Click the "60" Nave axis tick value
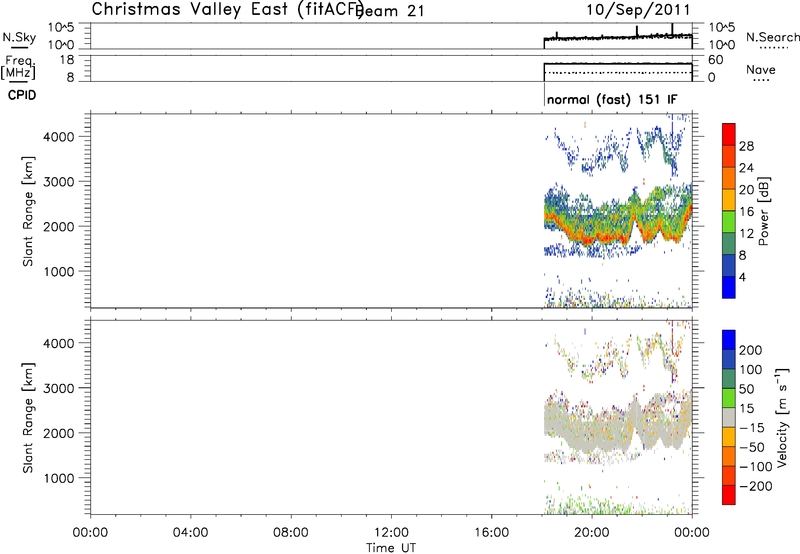The width and height of the screenshot is (800, 554). click(715, 60)
